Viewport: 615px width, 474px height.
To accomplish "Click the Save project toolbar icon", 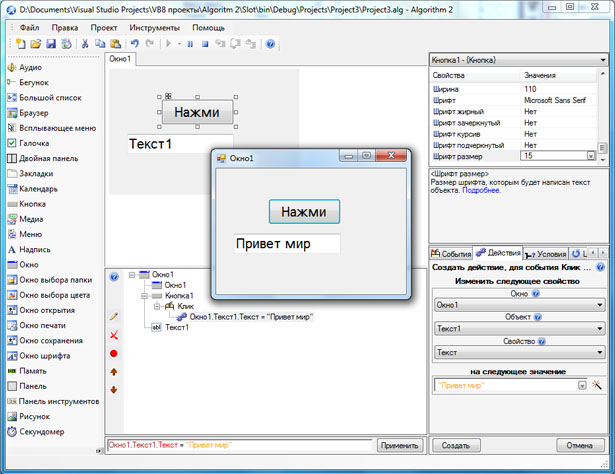I will click(51, 45).
